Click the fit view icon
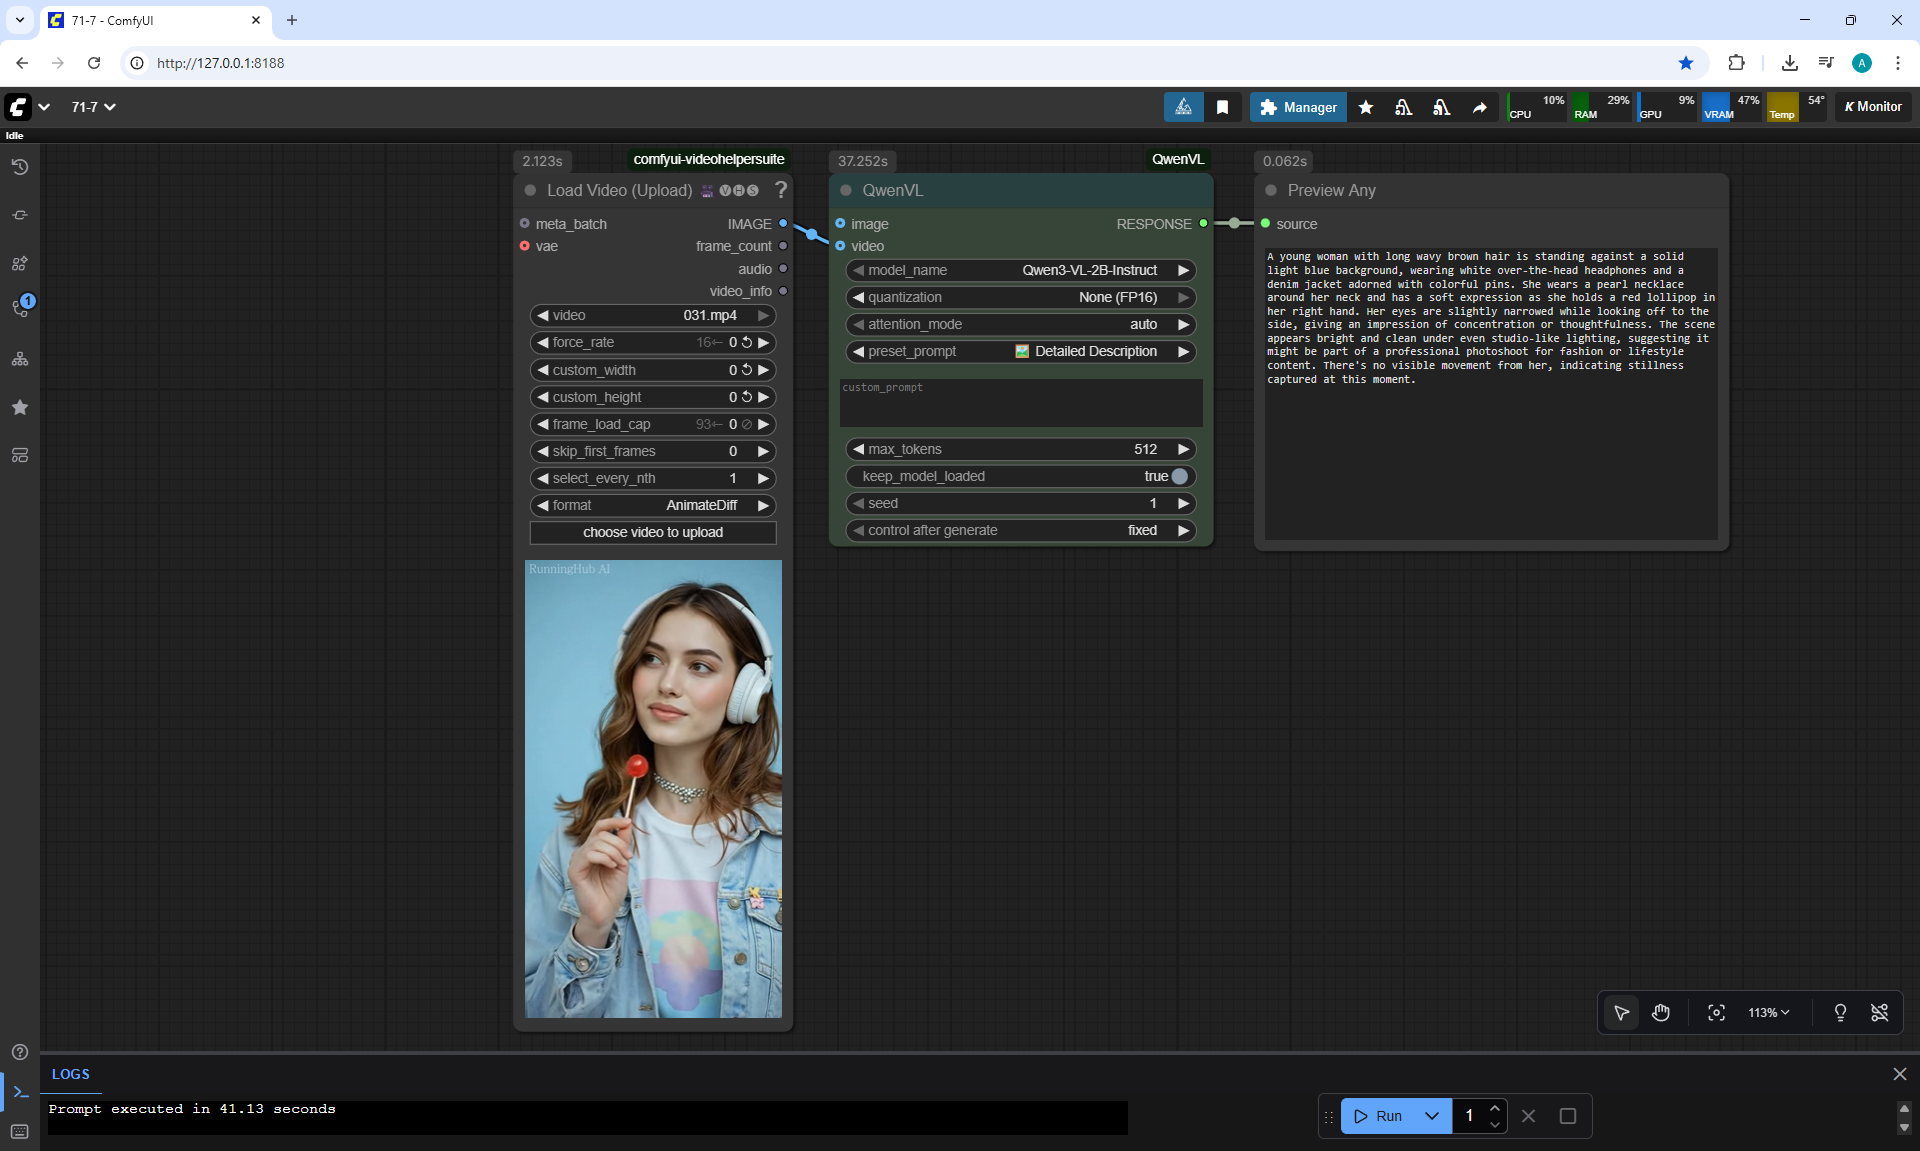Viewport: 1920px width, 1151px height. [x=1716, y=1013]
